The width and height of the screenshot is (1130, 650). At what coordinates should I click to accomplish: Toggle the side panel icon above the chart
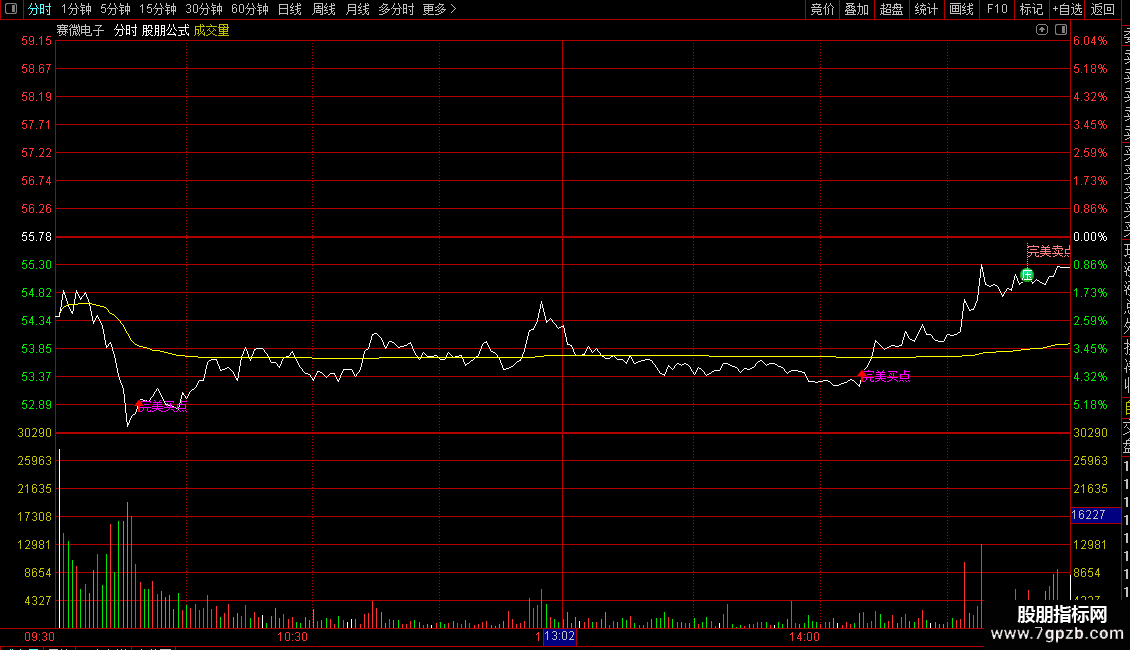click(1061, 30)
